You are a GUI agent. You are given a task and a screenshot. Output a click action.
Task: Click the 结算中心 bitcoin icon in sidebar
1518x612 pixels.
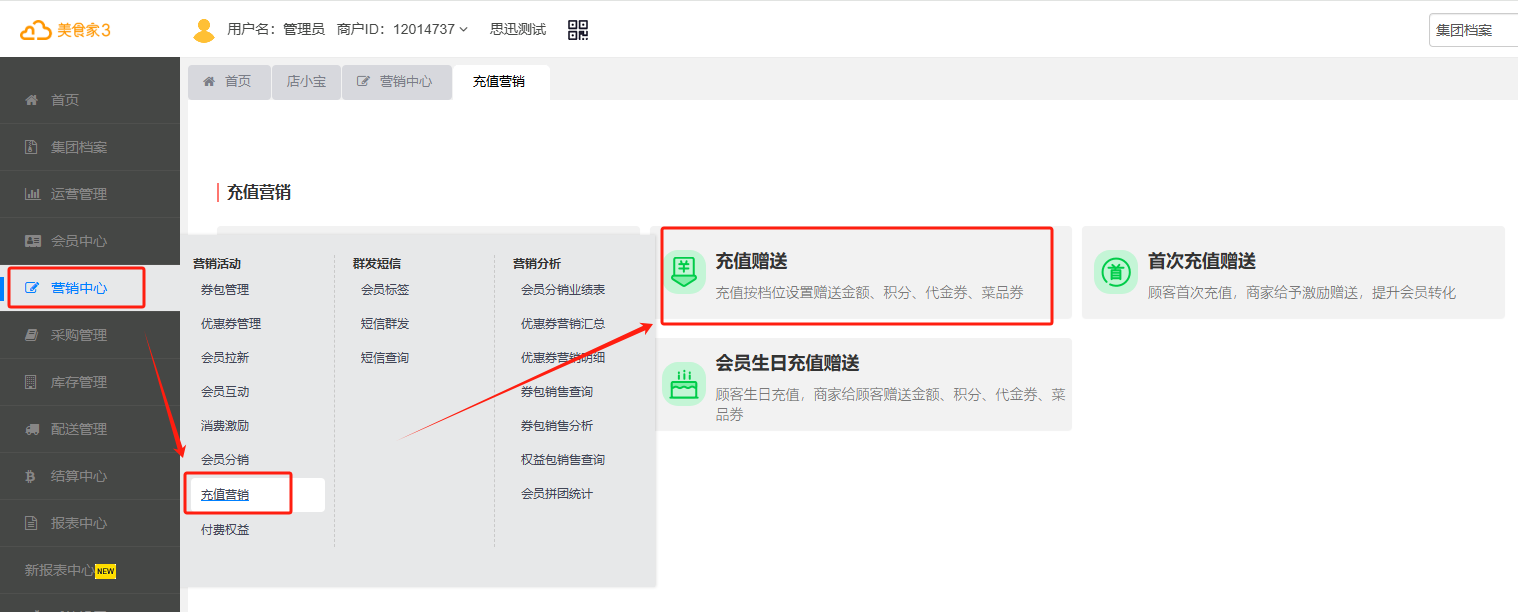(x=32, y=476)
